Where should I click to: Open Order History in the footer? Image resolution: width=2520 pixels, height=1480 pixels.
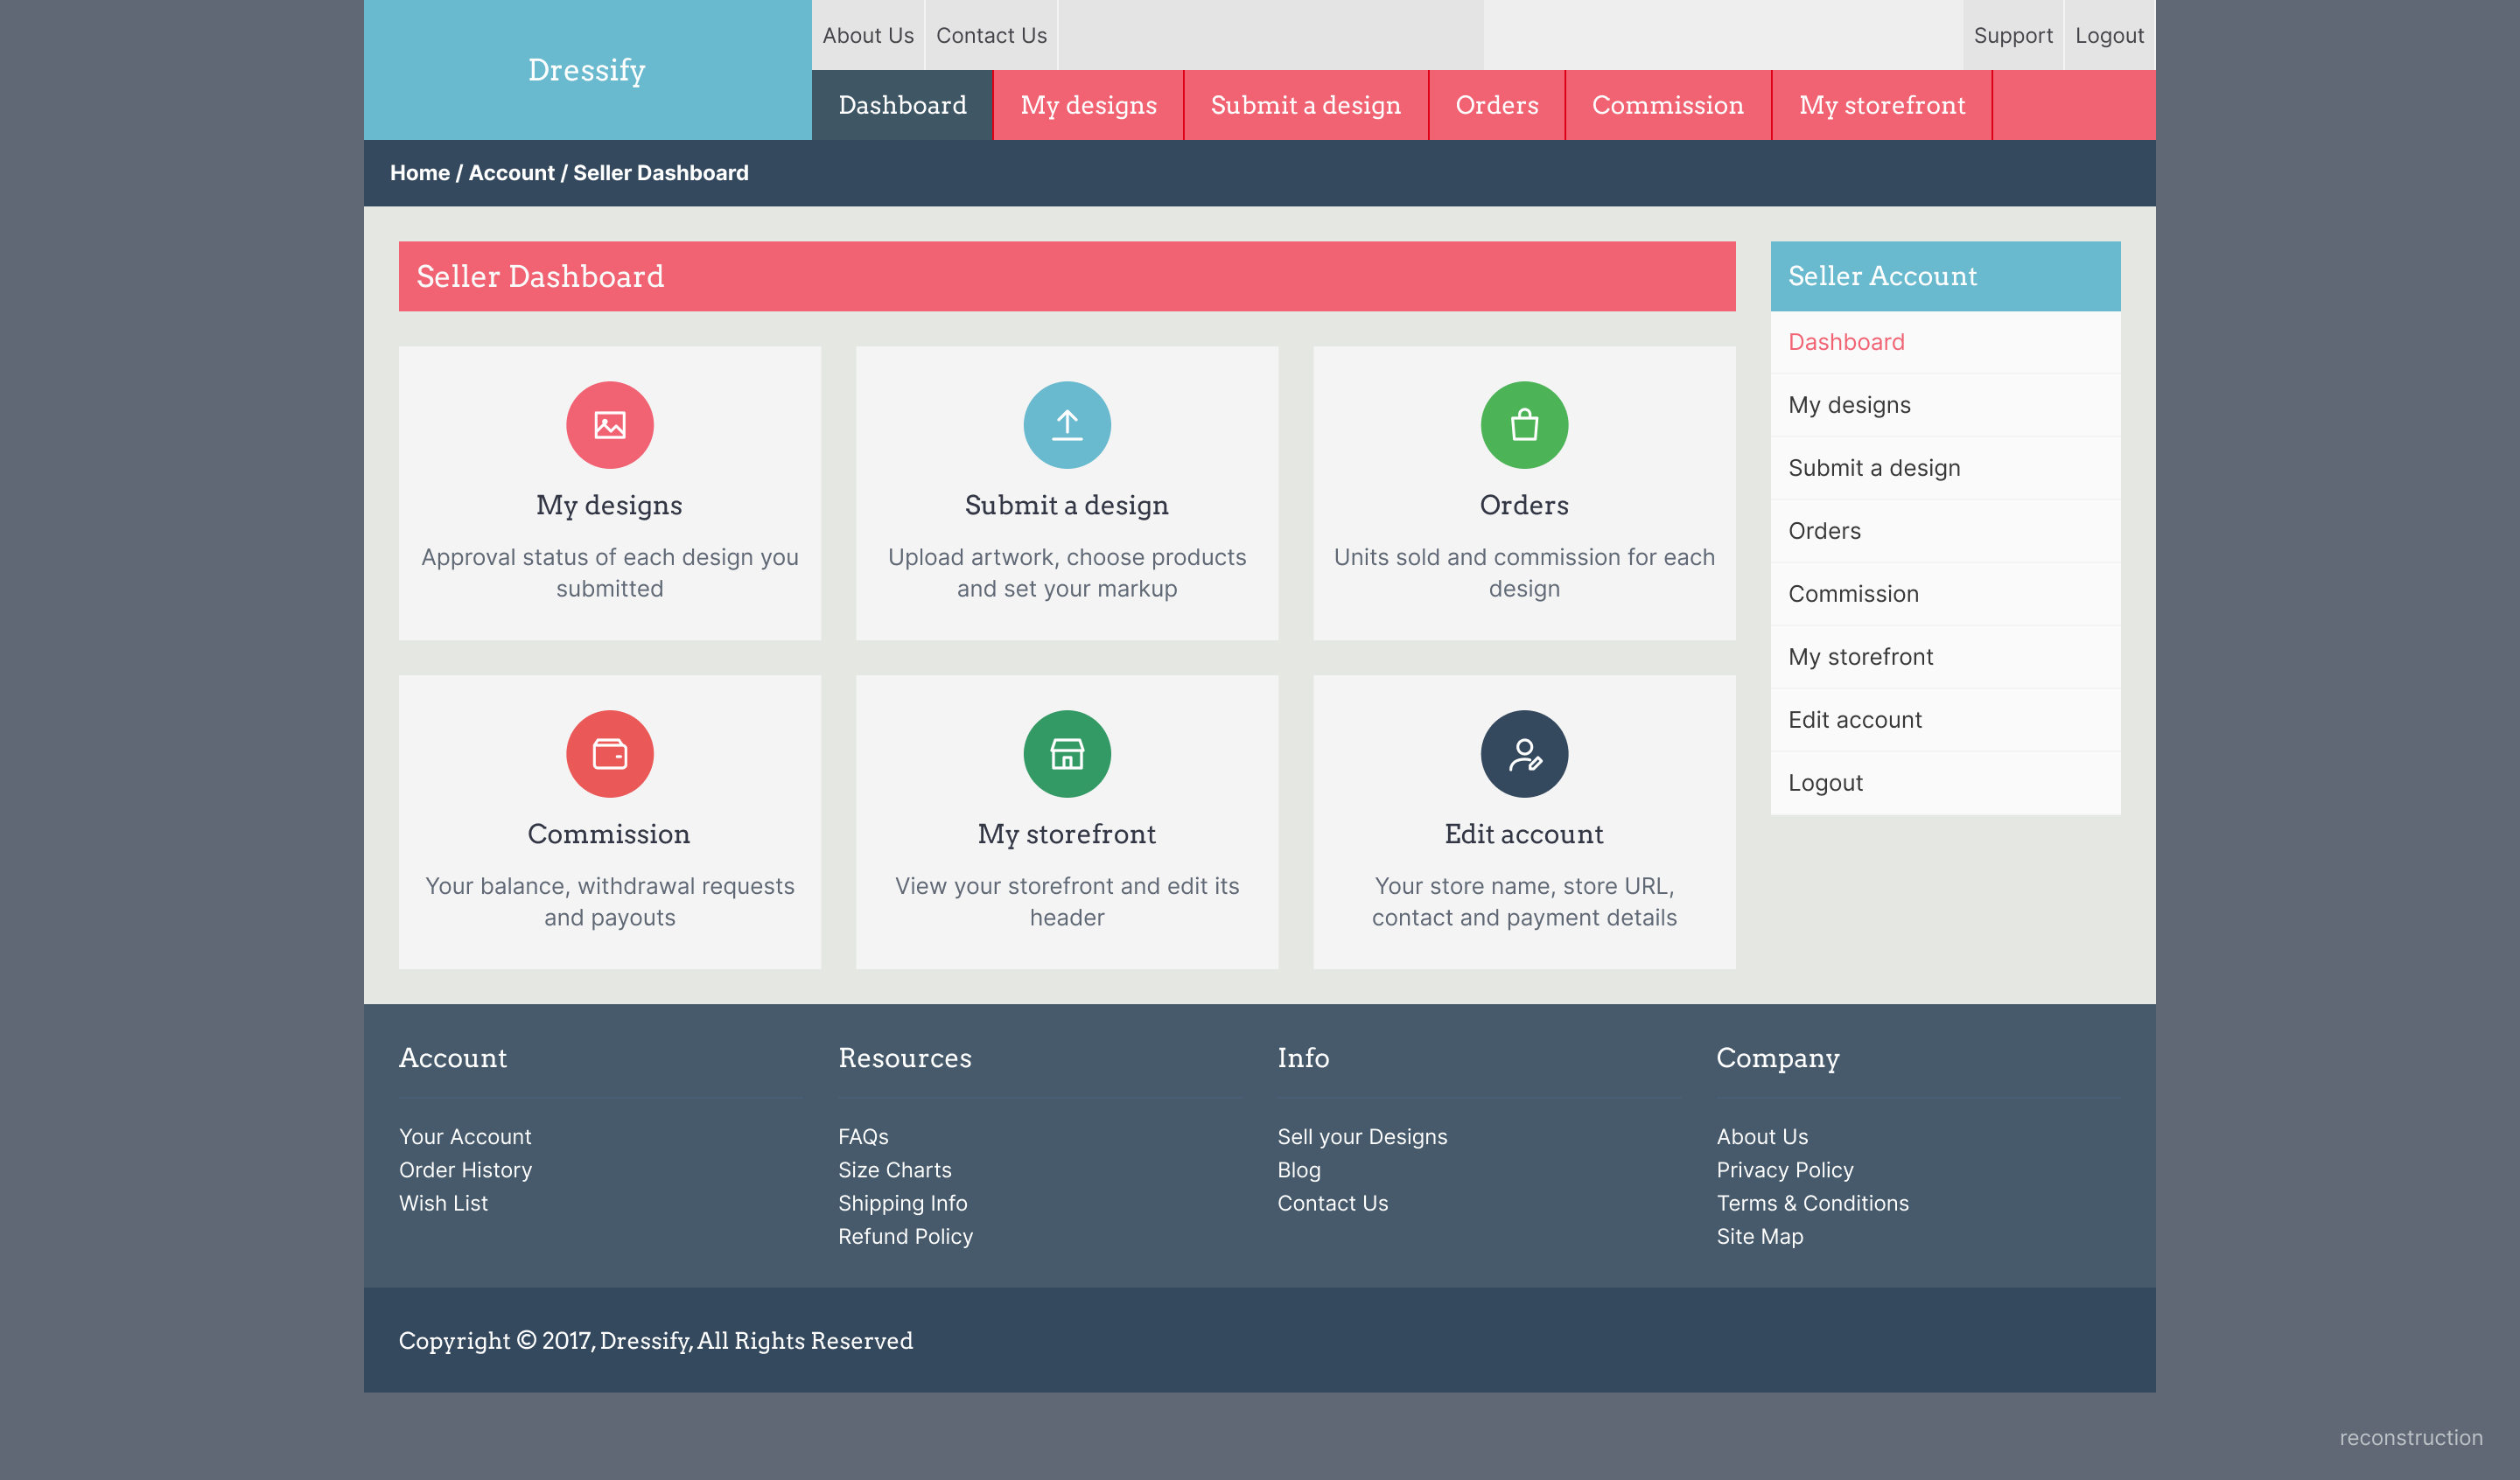[x=465, y=1170]
